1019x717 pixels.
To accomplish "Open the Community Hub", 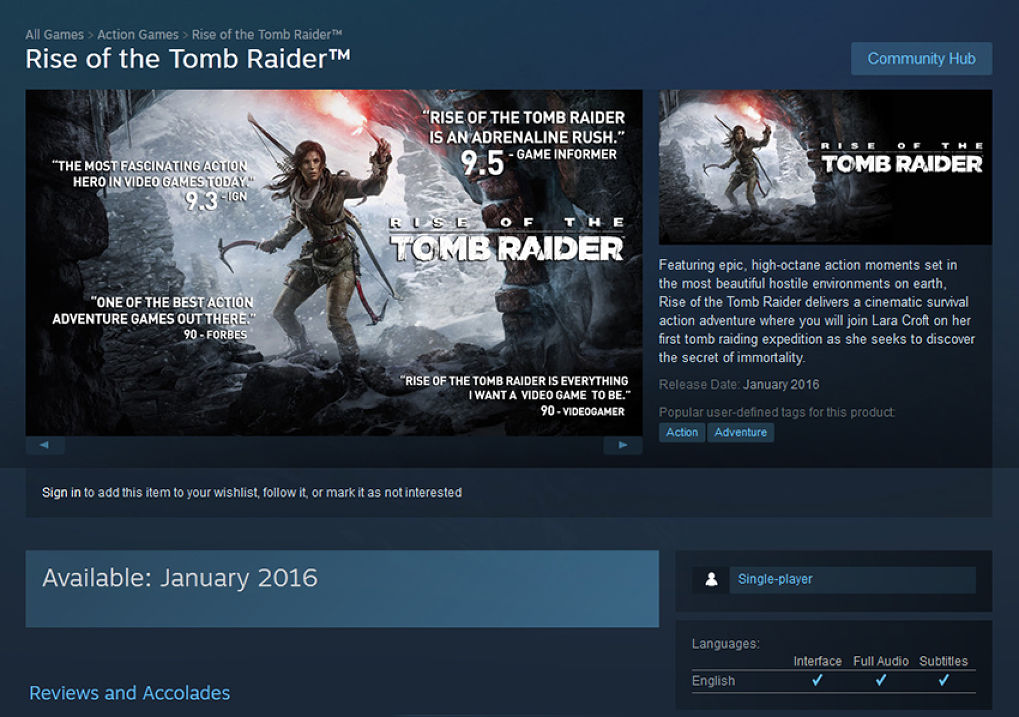I will point(922,59).
